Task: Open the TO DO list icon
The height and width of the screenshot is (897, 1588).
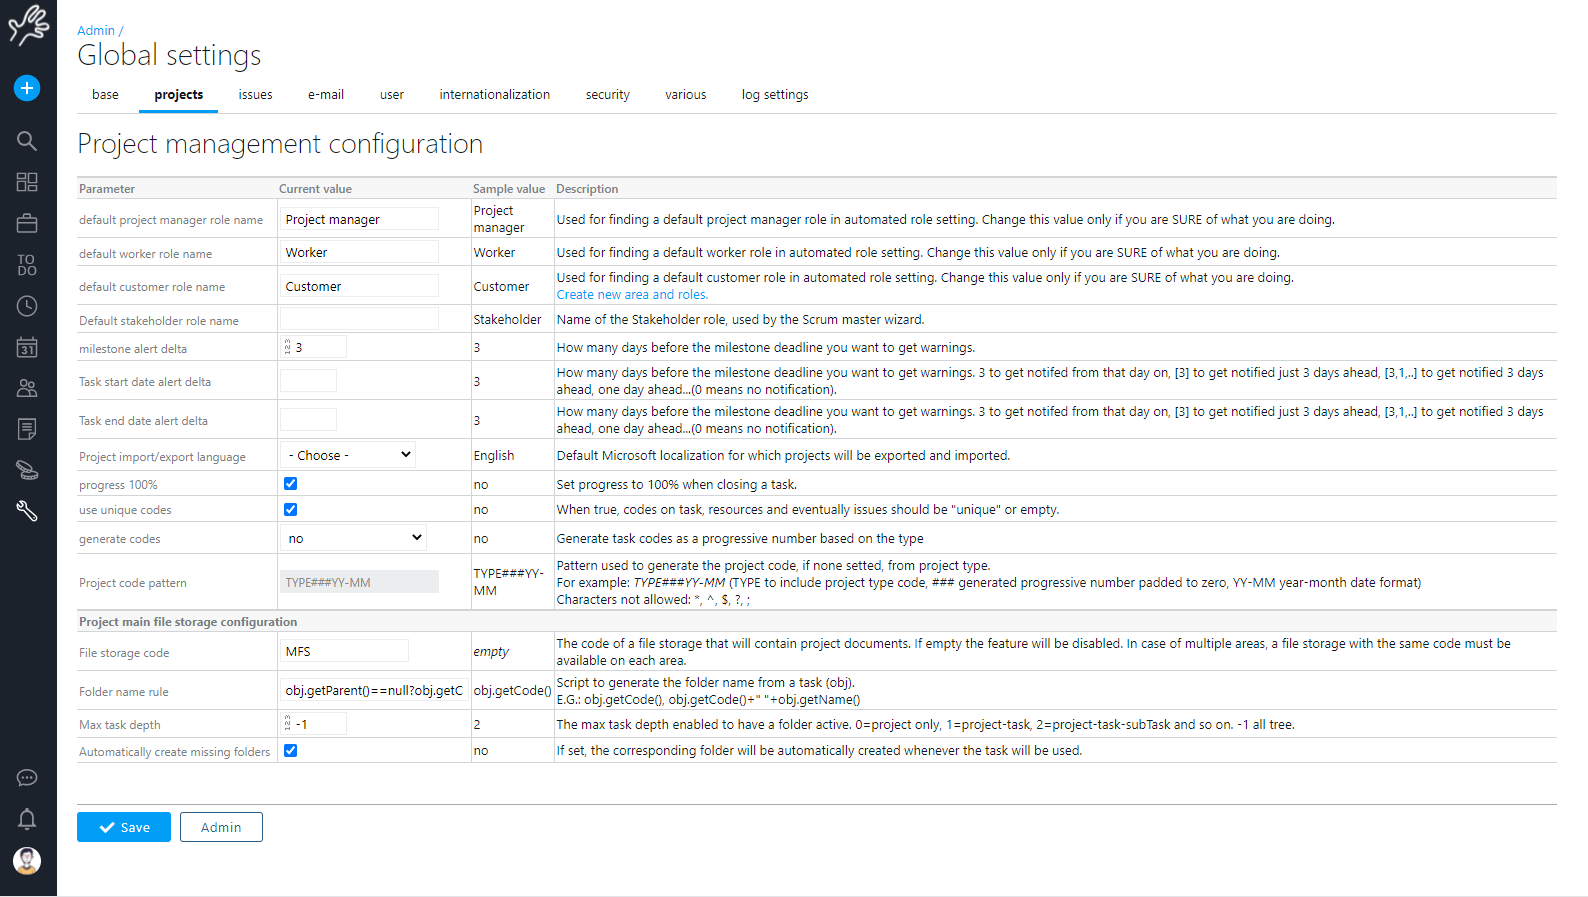Action: pos(27,264)
